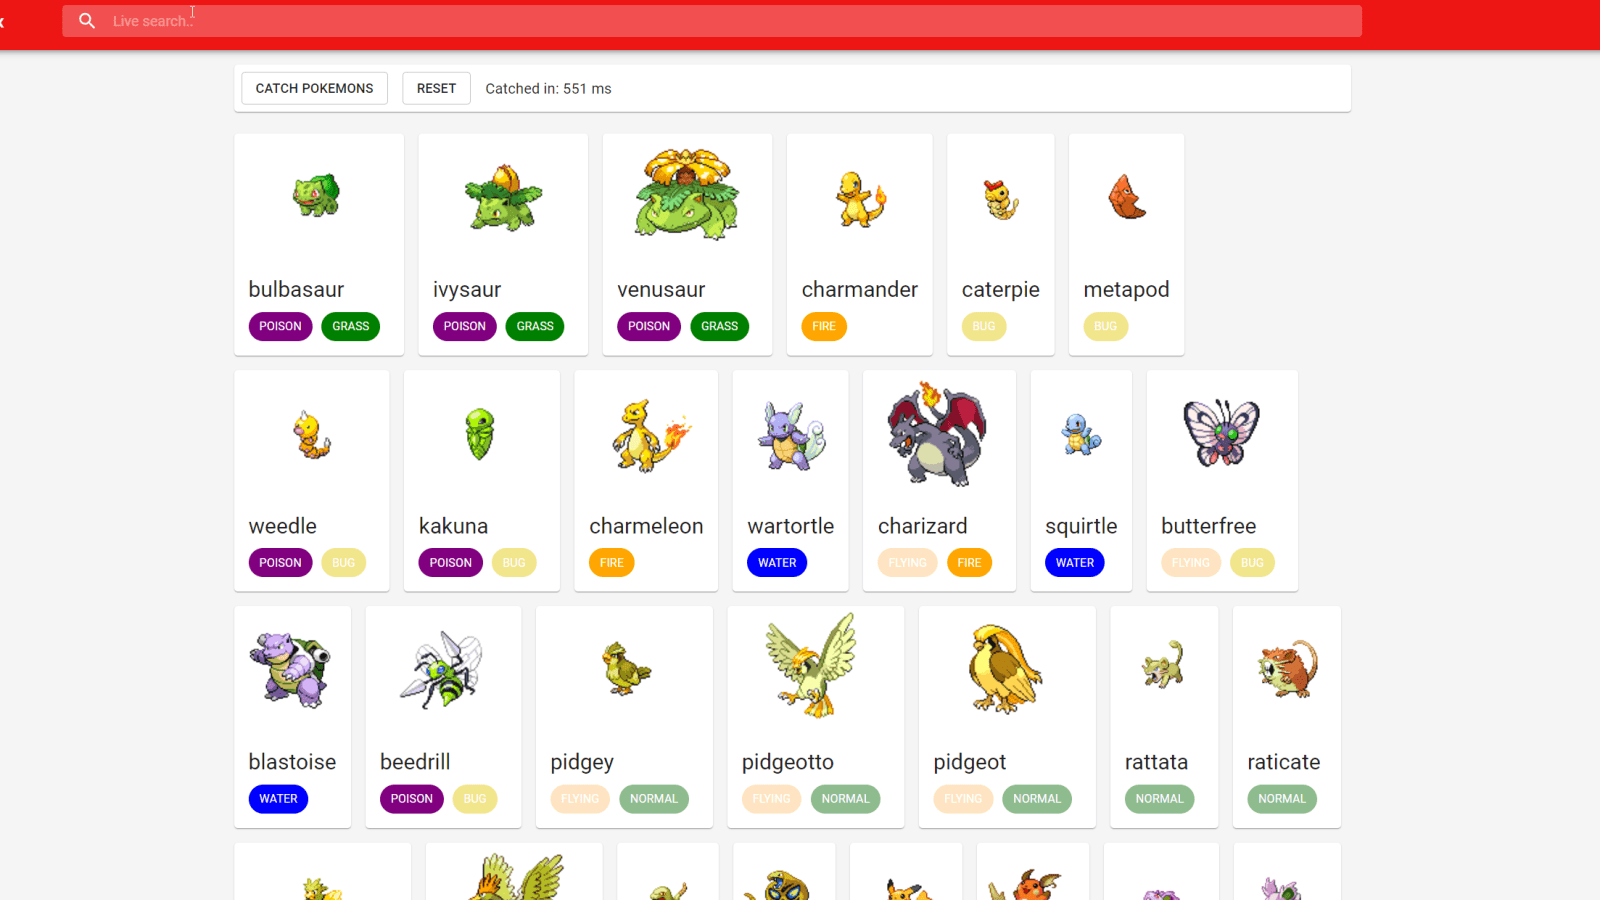Click the CATCH POKEMONS button
This screenshot has height=900, width=1600.
coord(314,88)
